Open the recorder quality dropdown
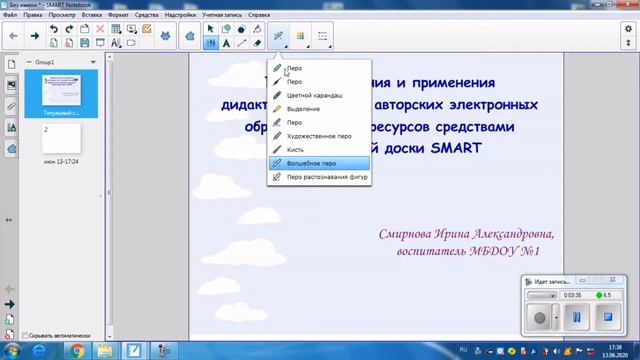This screenshot has width=640, height=360. (x=541, y=295)
